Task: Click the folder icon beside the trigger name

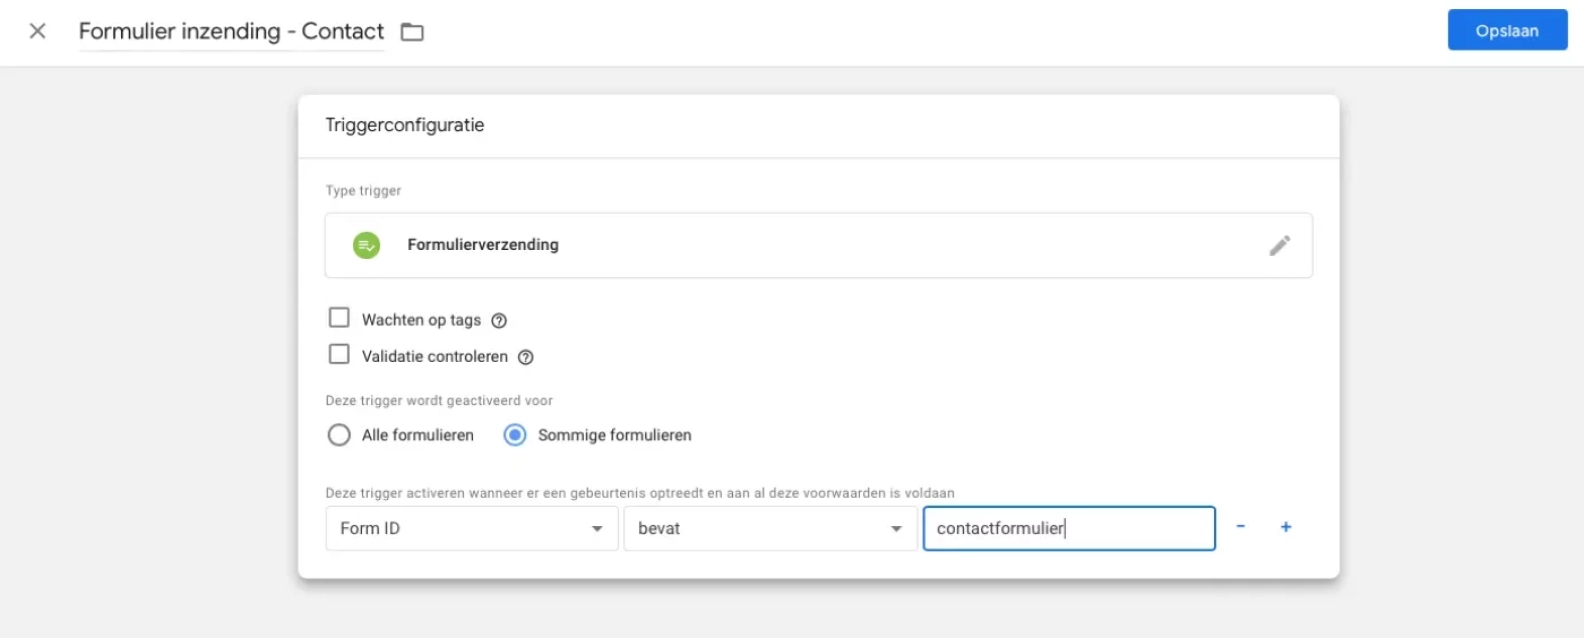Action: coord(412,32)
